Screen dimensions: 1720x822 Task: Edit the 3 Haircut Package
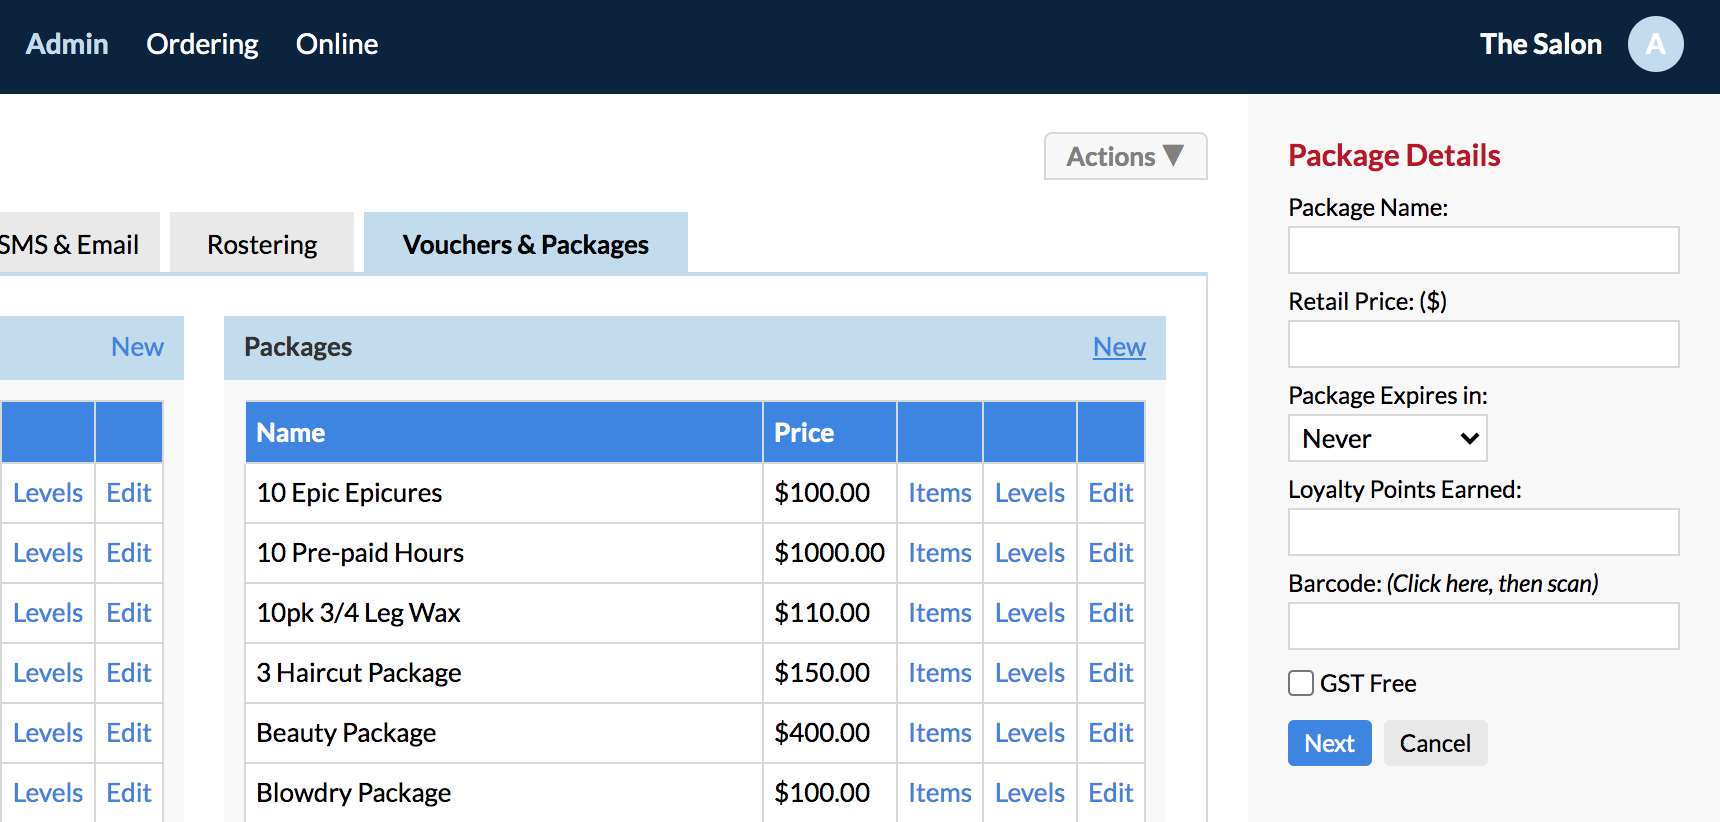click(1111, 673)
